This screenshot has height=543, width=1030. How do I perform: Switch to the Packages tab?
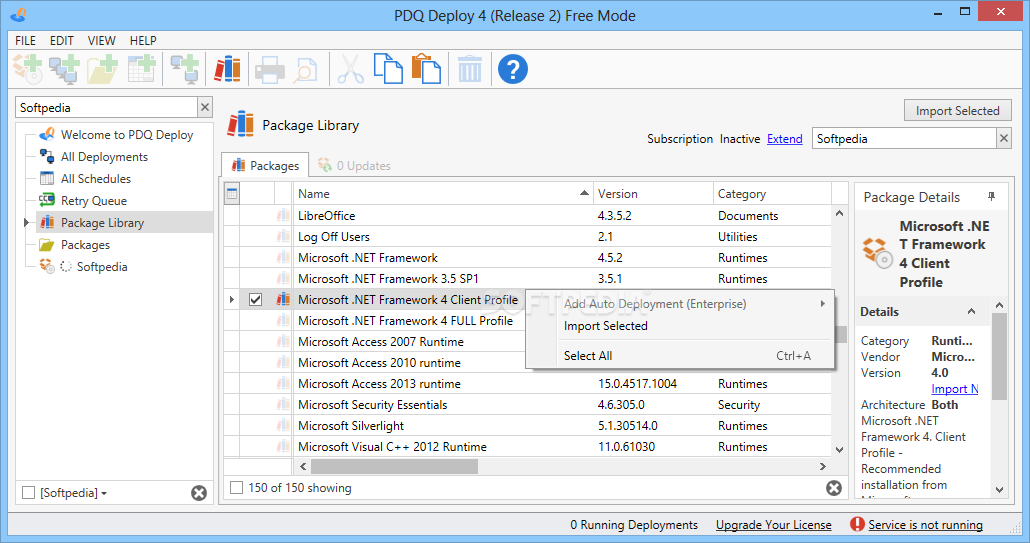pos(265,165)
